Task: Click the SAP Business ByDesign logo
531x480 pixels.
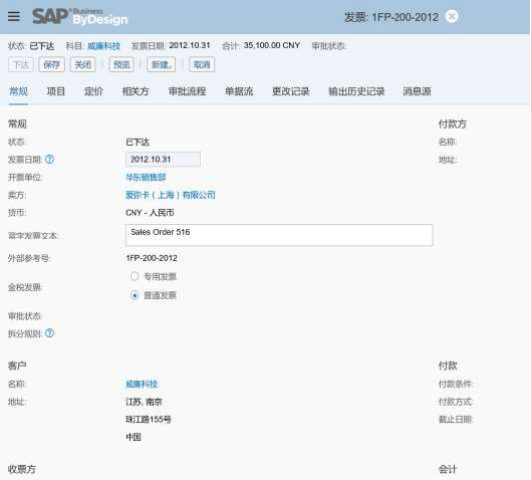Action: [80, 17]
